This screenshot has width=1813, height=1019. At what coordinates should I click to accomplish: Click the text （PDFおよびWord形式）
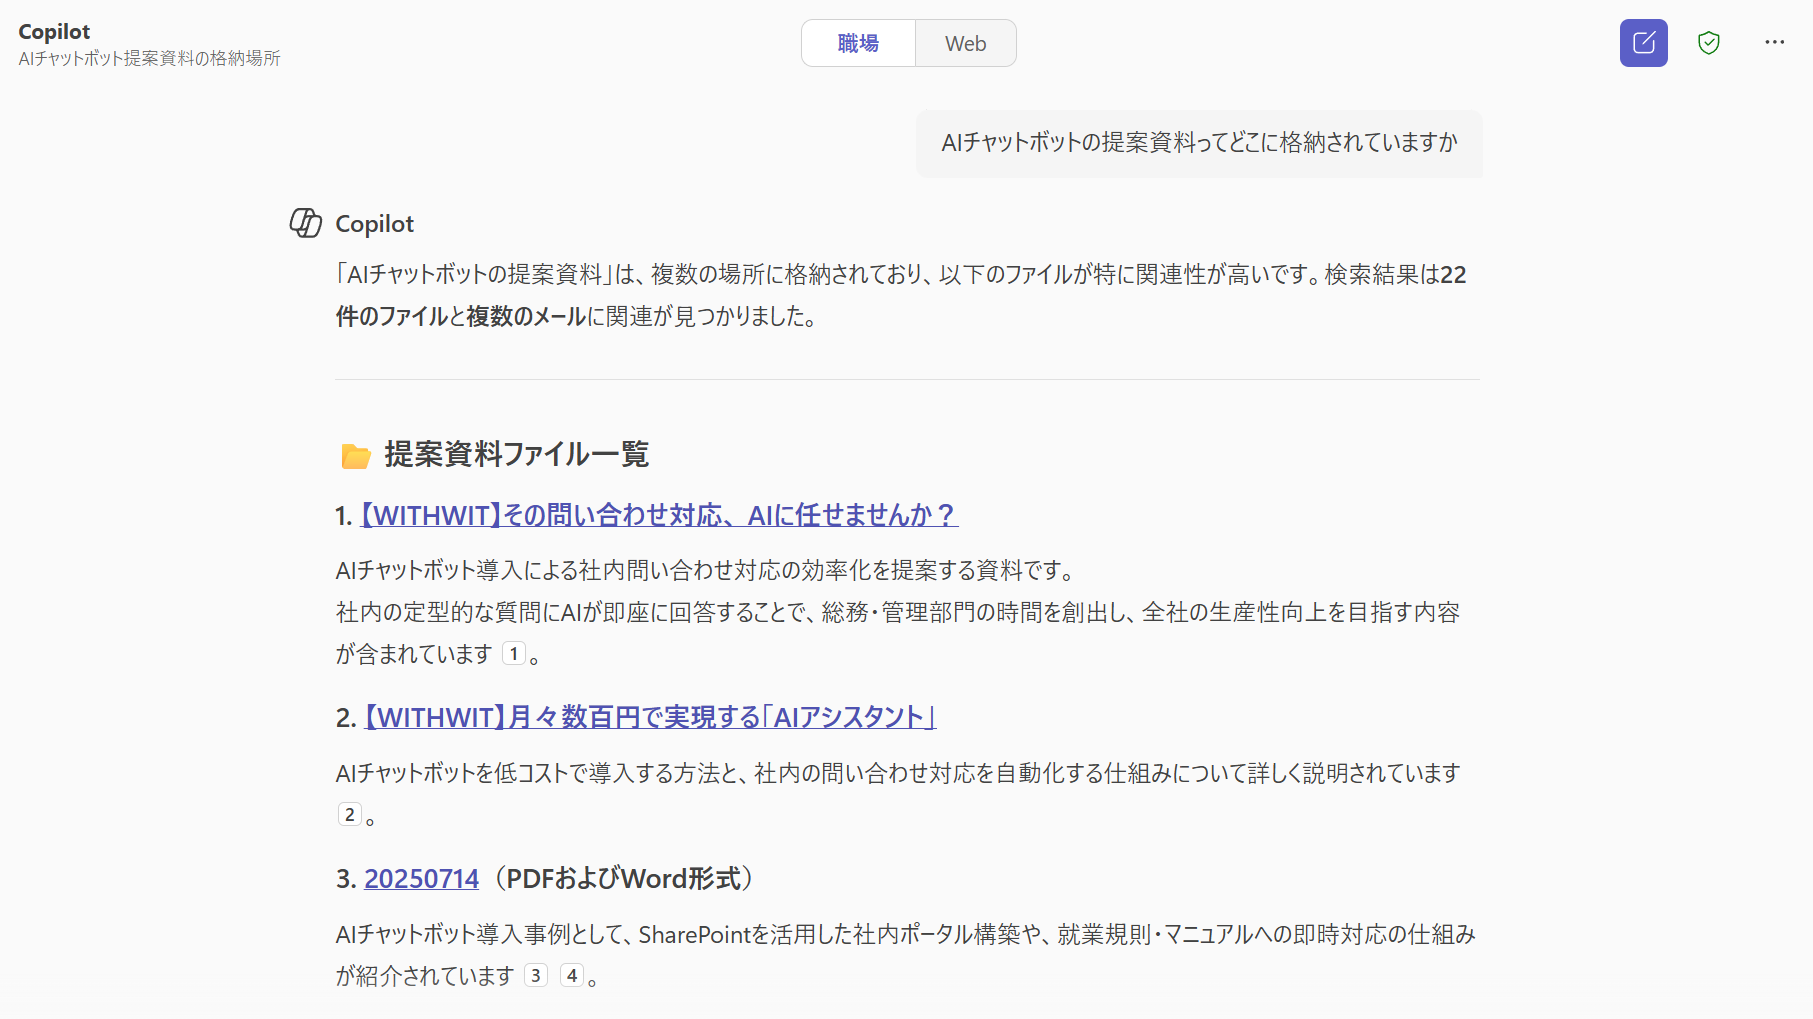pos(624,878)
